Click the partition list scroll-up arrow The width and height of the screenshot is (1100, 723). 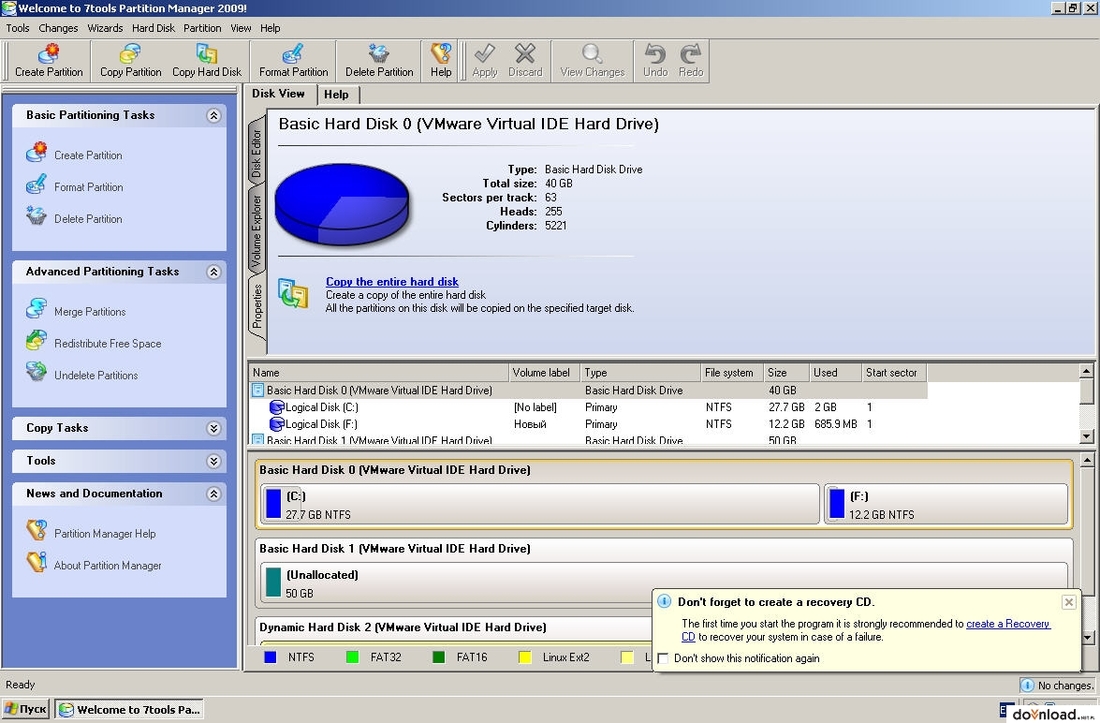click(x=1087, y=371)
